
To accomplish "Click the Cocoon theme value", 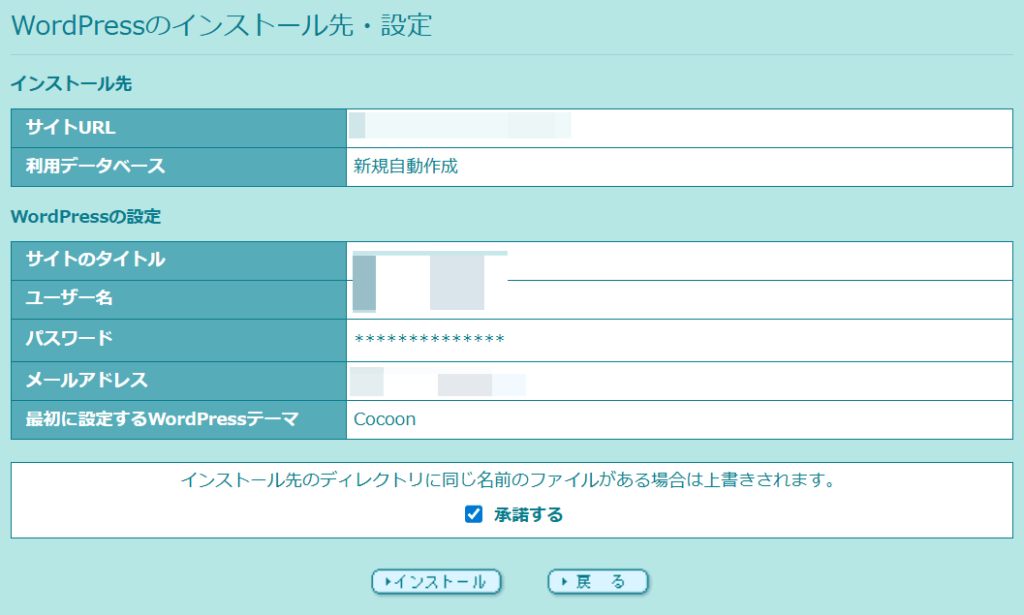I will point(385,420).
